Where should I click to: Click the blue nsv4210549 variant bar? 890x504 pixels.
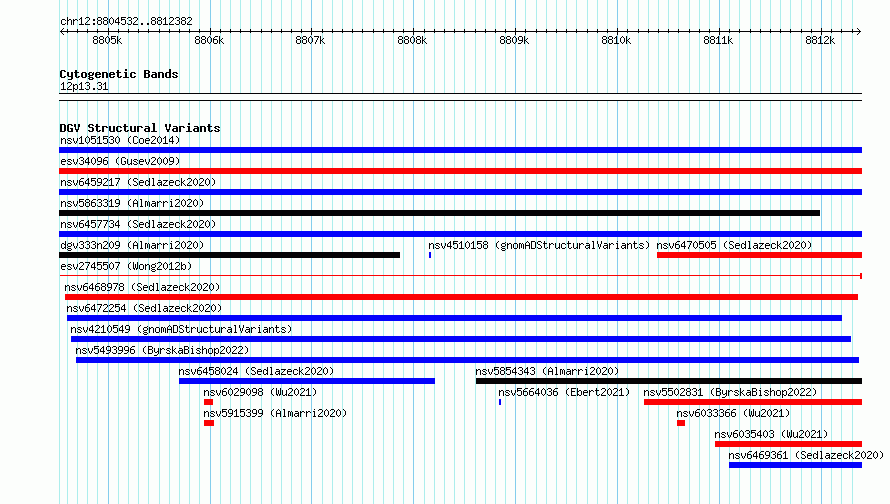(461, 339)
